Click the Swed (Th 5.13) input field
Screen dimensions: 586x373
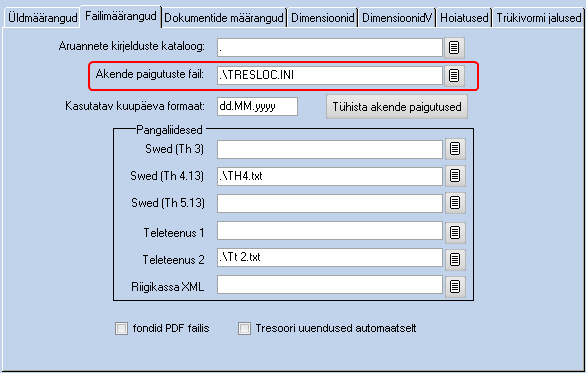(x=330, y=203)
